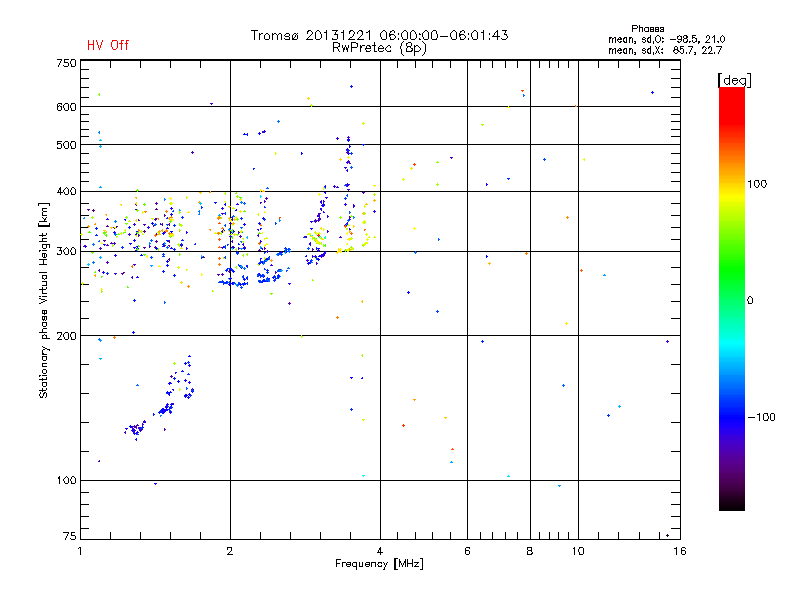Viewport: 800px width, 600px height.
Task: Click the x-axis frequency label "8"
Action: click(530, 551)
